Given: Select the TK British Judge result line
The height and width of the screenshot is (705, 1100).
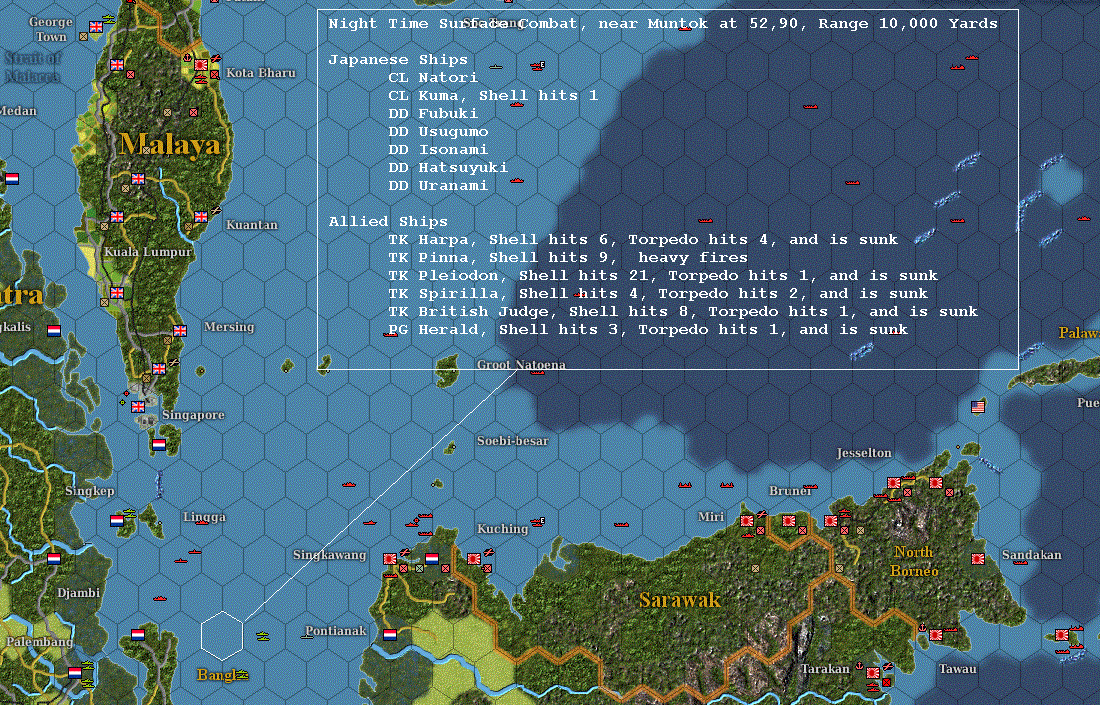Looking at the screenshot, I should pyautogui.click(x=683, y=311).
